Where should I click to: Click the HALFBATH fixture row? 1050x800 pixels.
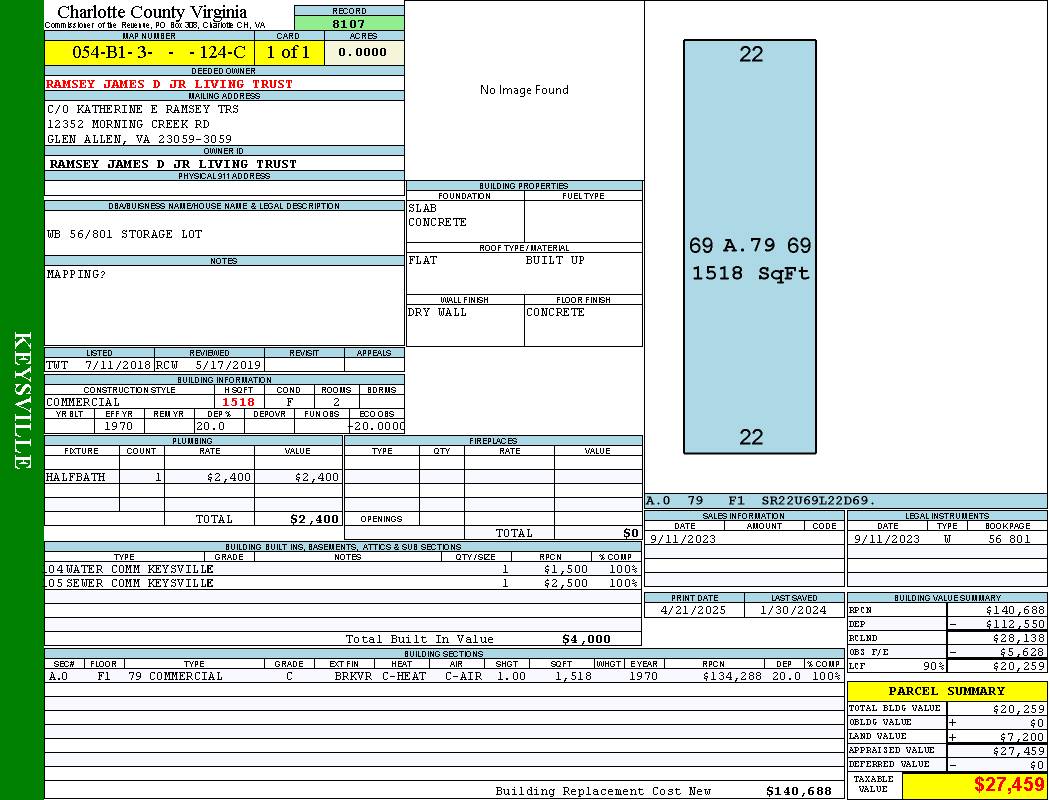(x=193, y=477)
